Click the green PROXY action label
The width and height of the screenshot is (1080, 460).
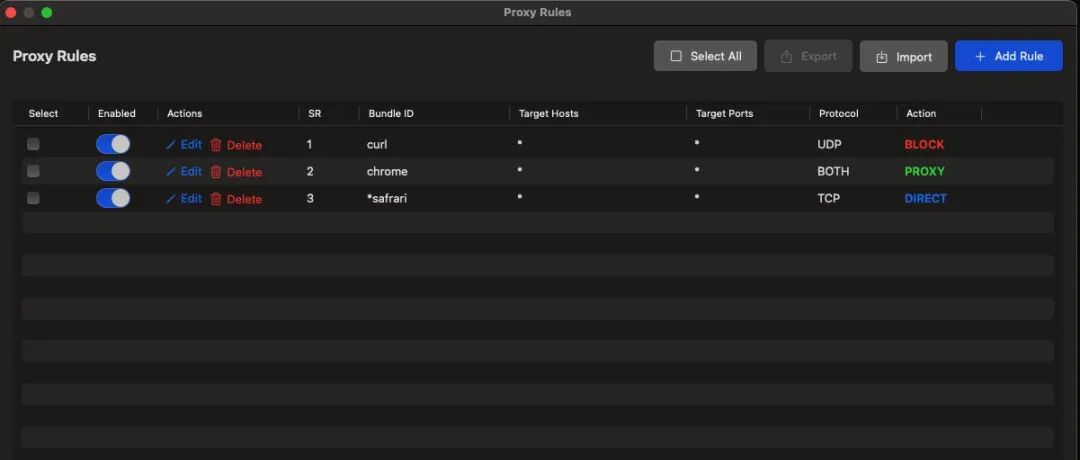point(924,171)
